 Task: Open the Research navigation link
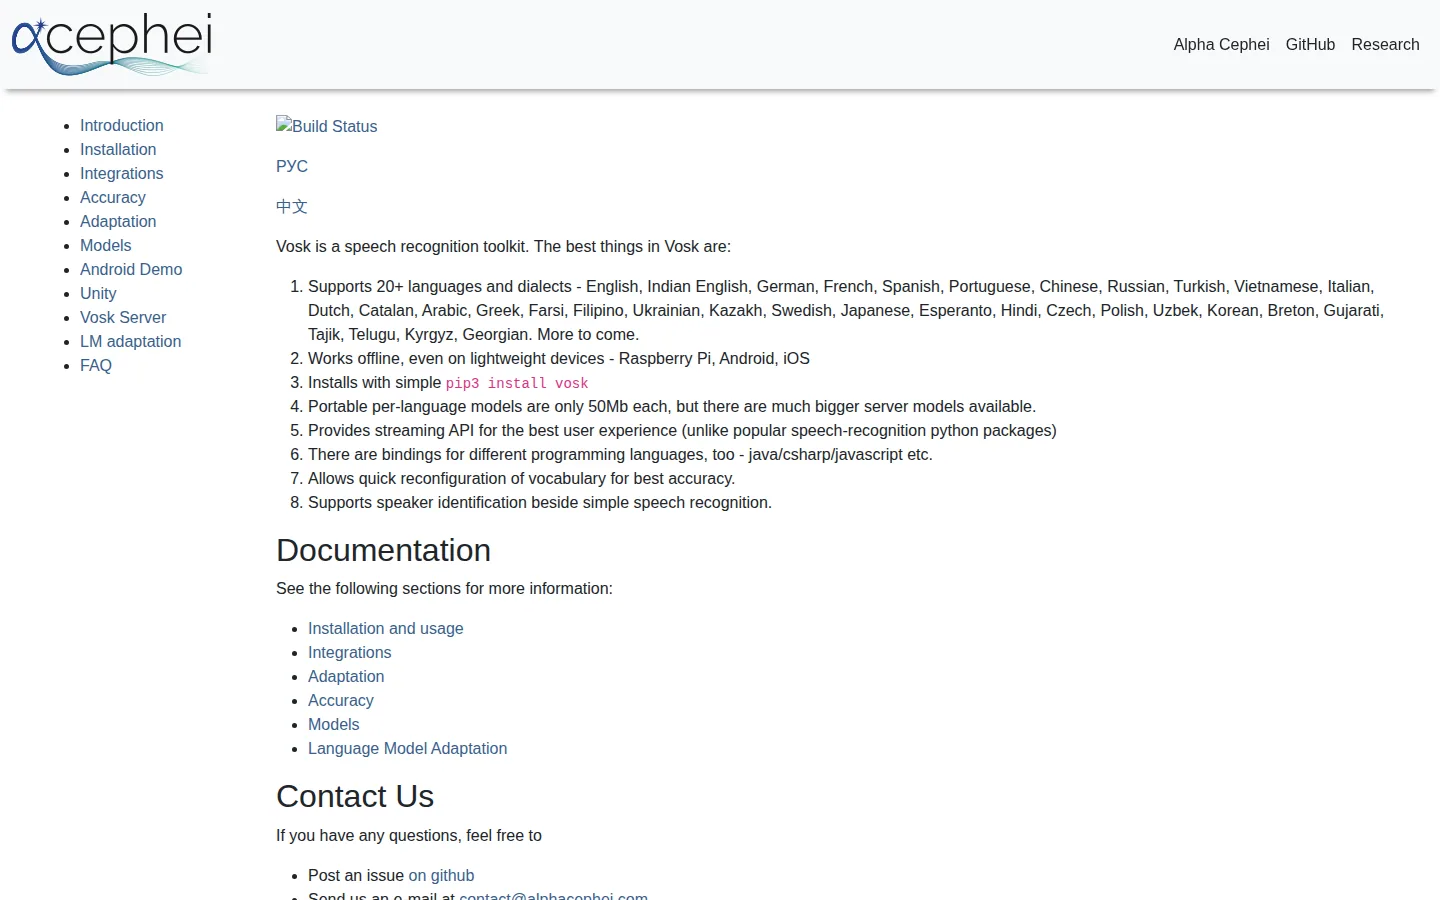1385,44
